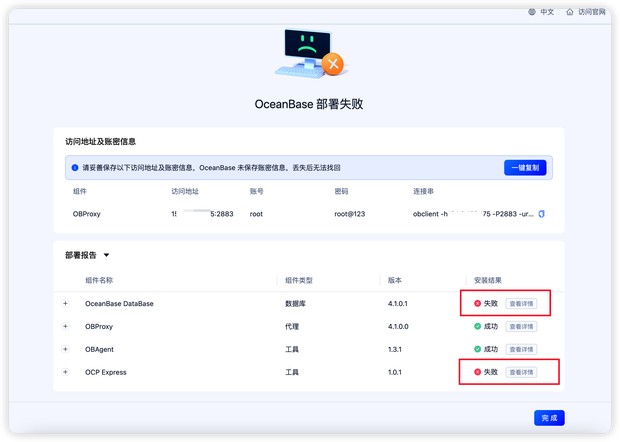Click success icon in OBAgent row
The image size is (620, 442).
[x=477, y=349]
